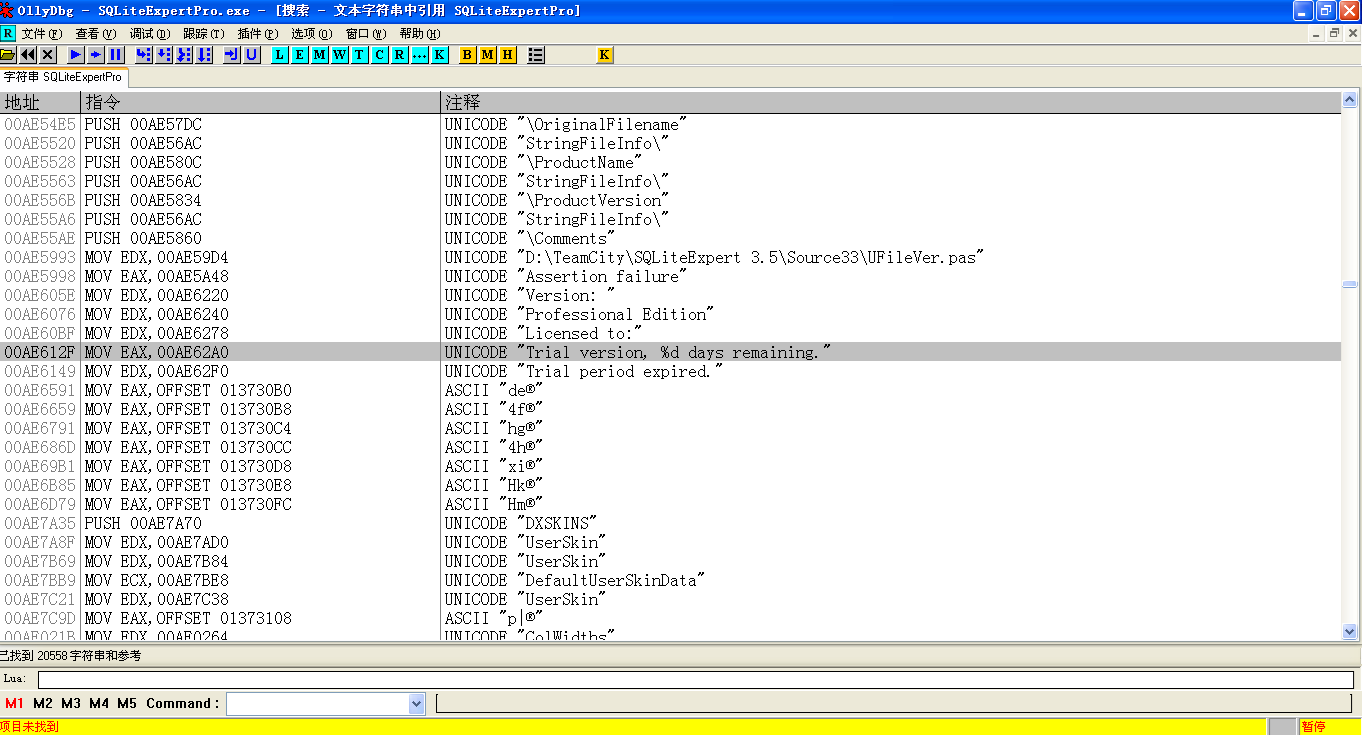1362x735 pixels.
Task: Open Call stack with cyan K icon
Action: click(440, 55)
